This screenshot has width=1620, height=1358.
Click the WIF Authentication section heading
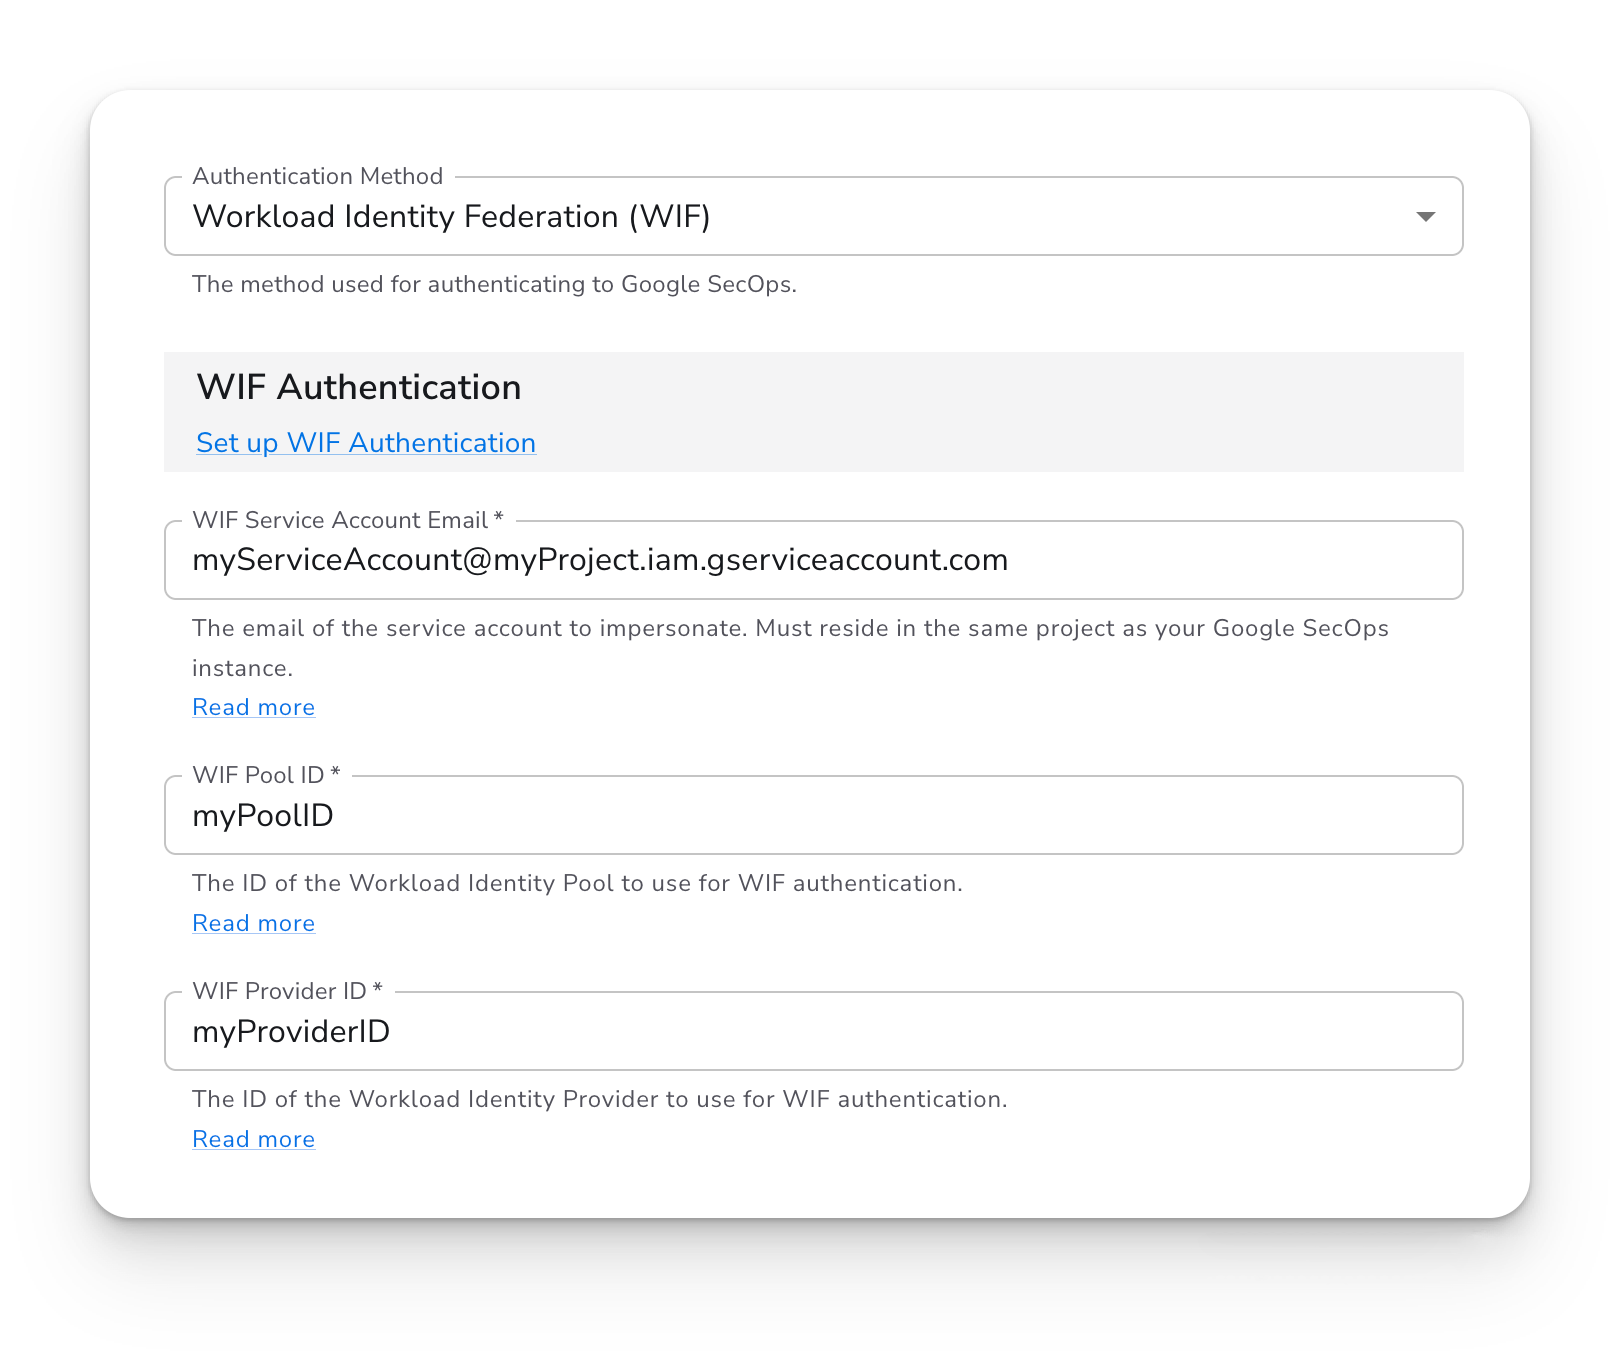pyautogui.click(x=358, y=388)
